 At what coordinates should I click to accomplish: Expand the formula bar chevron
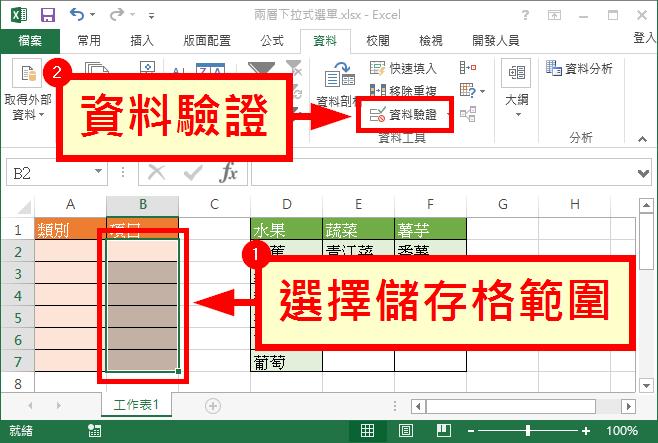tap(643, 173)
